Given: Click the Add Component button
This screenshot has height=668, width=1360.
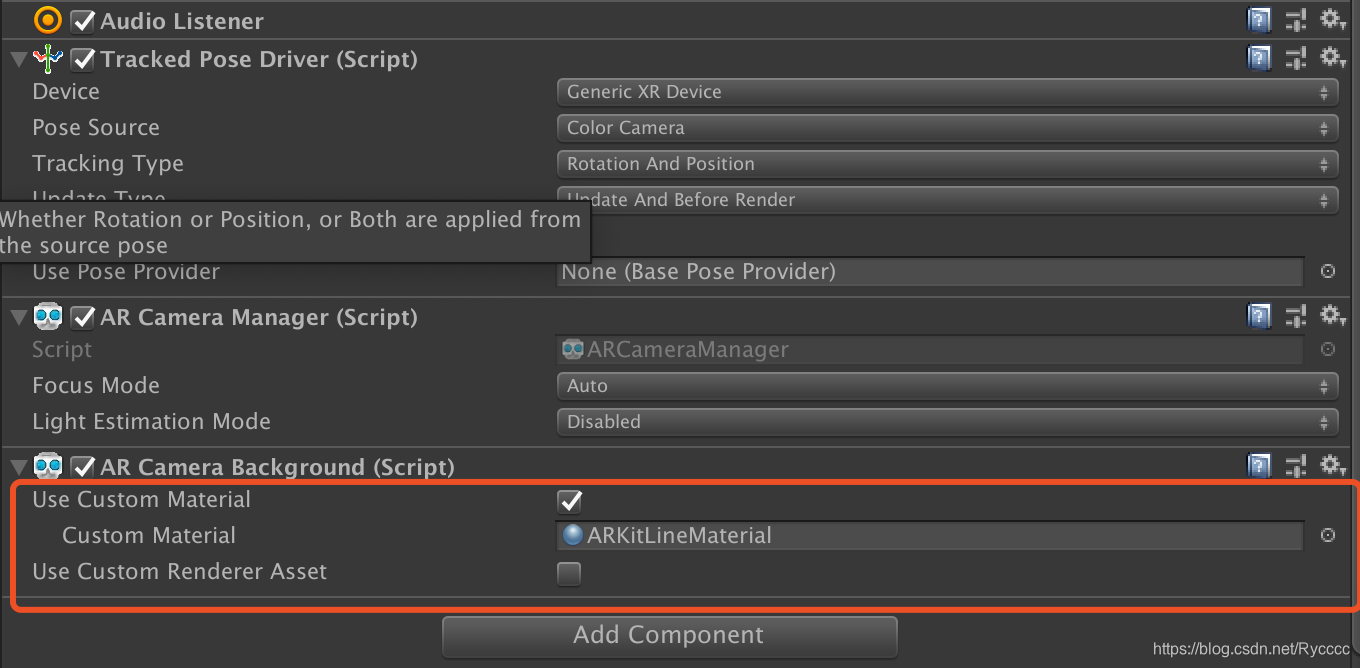Looking at the screenshot, I should (x=669, y=635).
